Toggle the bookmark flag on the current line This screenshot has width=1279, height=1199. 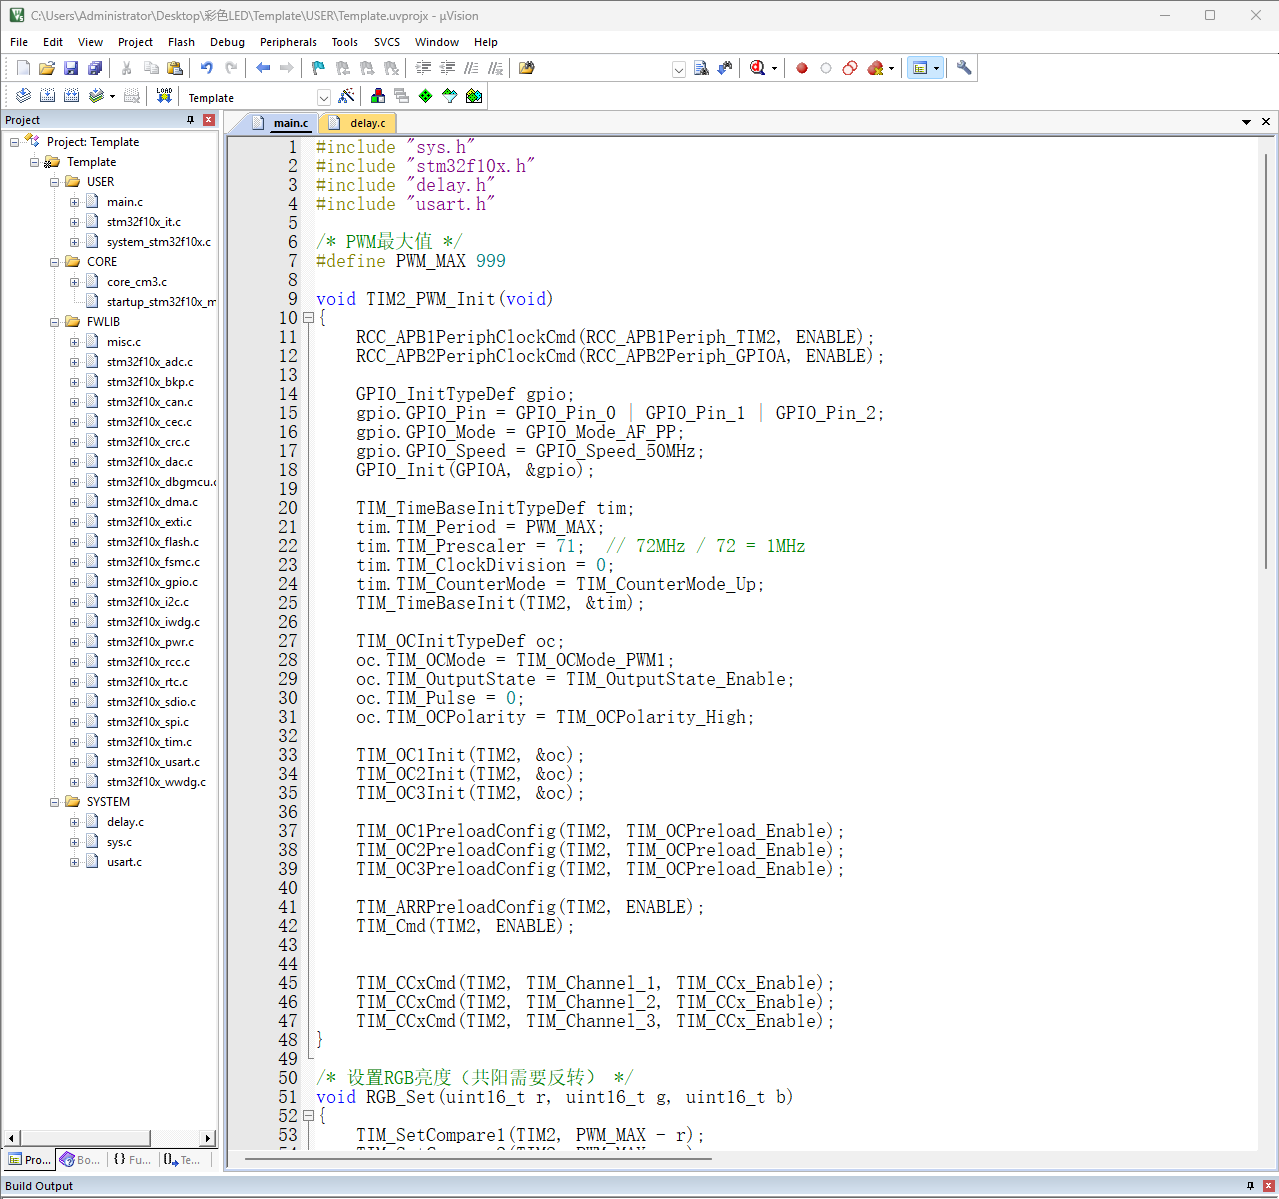click(x=318, y=68)
